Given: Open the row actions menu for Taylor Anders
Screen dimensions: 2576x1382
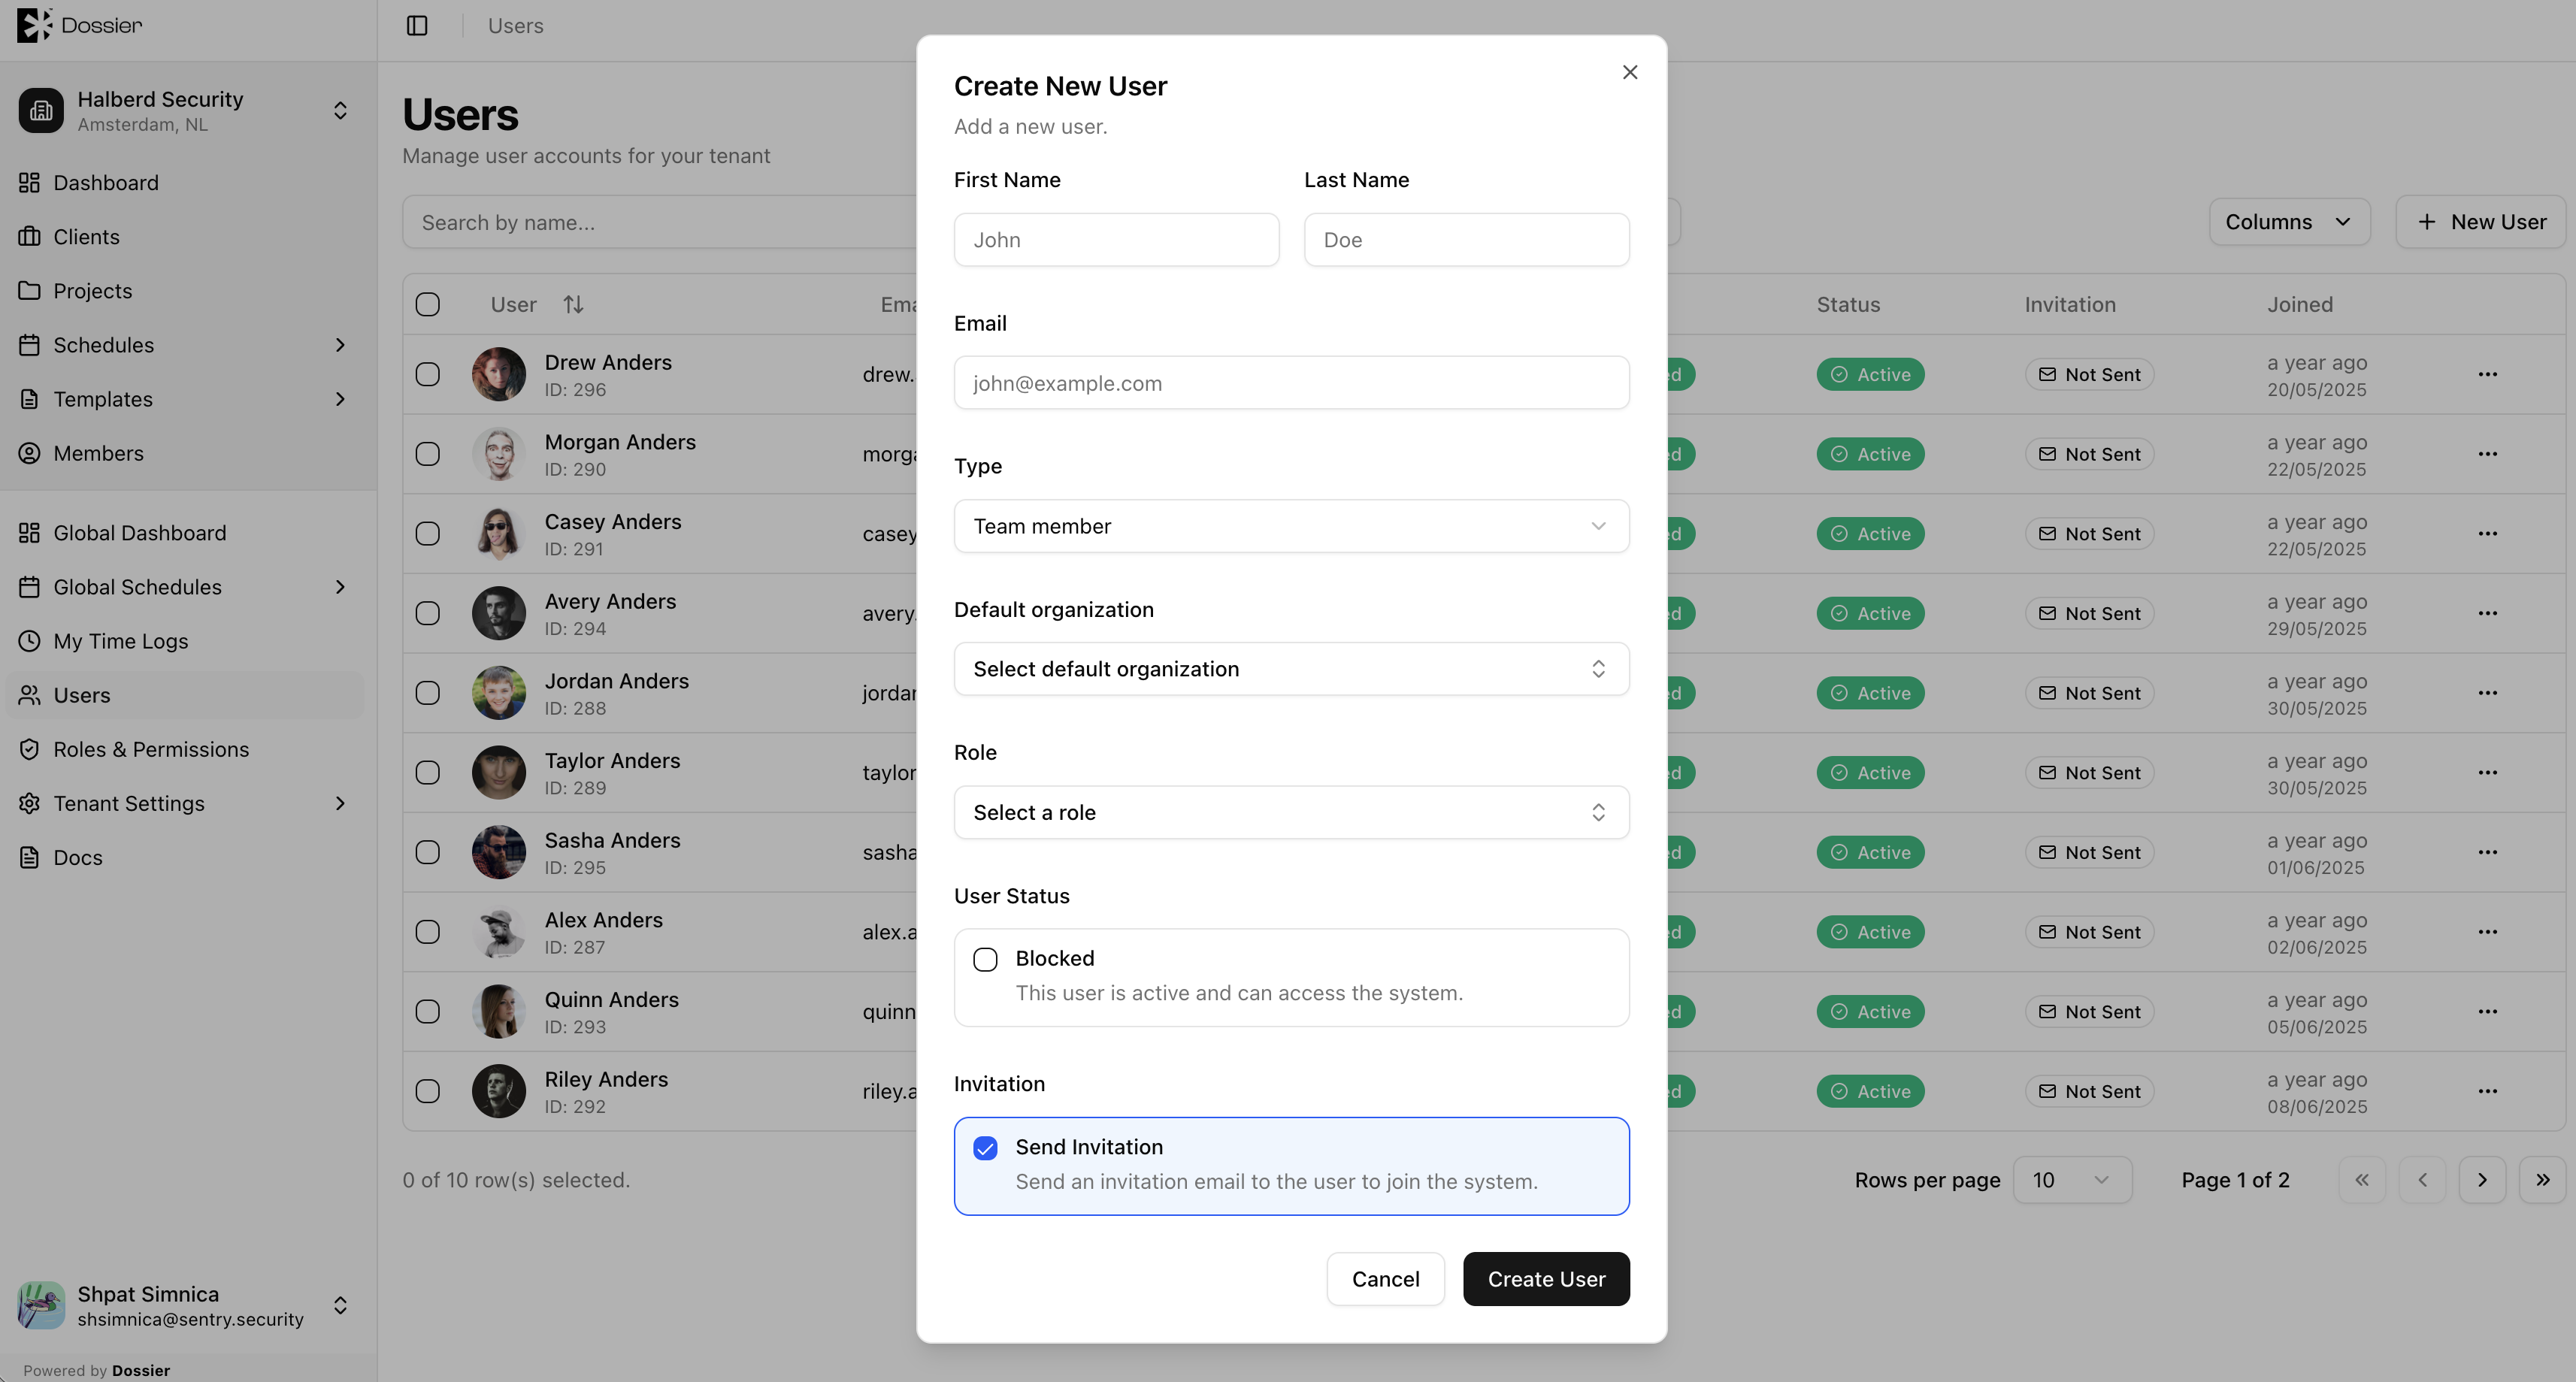Looking at the screenshot, I should pos(2488,772).
